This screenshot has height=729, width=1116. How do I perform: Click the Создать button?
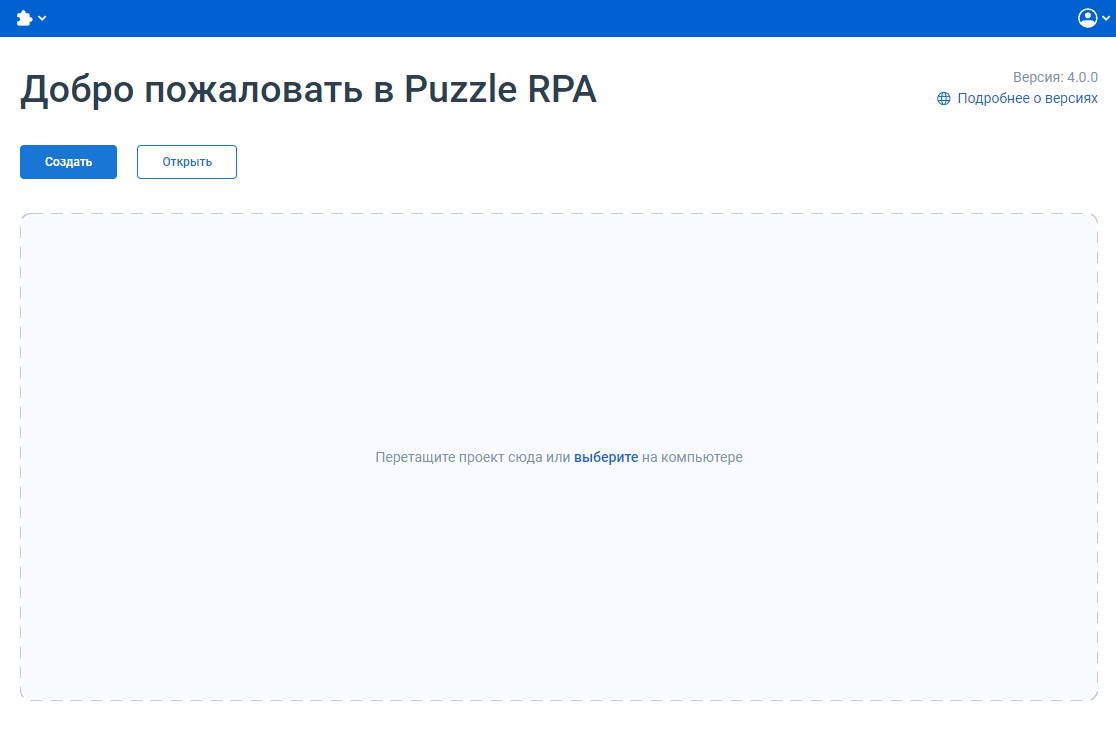(x=68, y=162)
